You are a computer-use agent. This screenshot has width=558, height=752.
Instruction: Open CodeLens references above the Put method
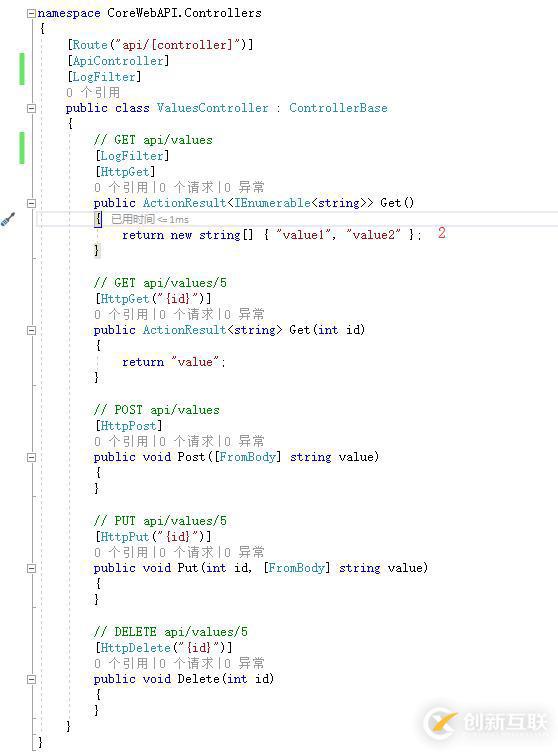pos(121,552)
